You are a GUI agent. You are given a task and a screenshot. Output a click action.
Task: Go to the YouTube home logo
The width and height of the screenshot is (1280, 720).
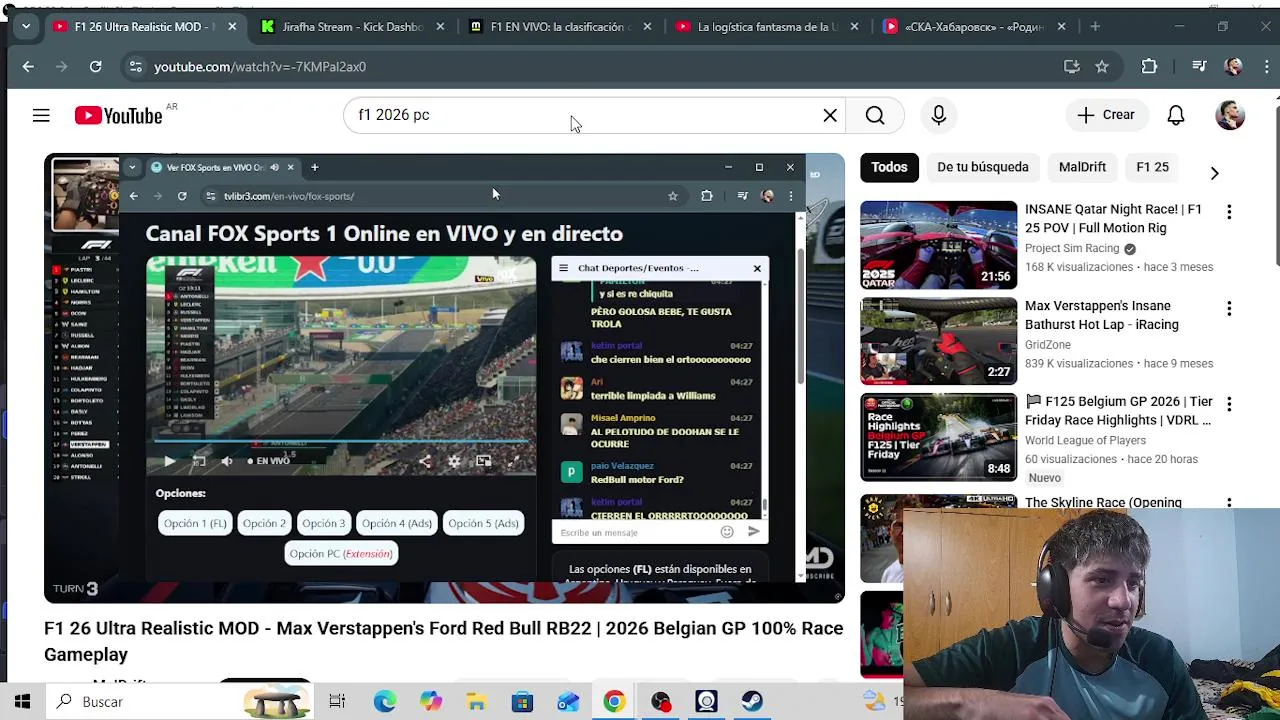(118, 116)
